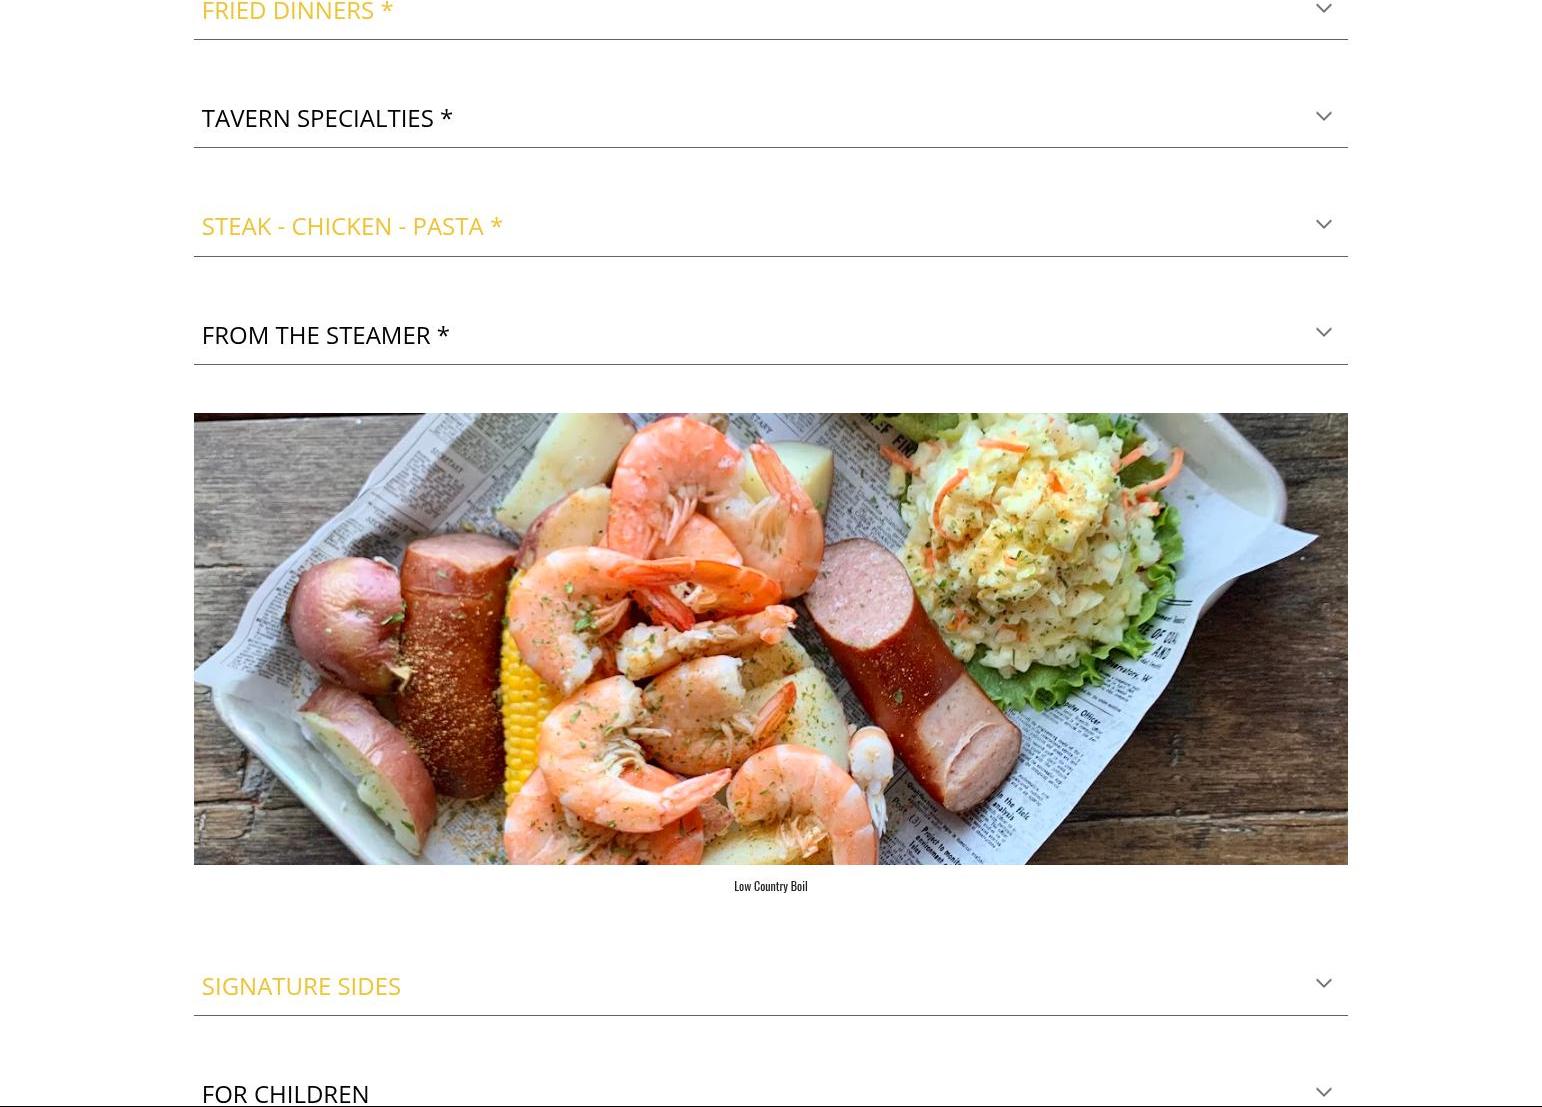Click the whole red potato in photo

pyautogui.click(x=345, y=622)
